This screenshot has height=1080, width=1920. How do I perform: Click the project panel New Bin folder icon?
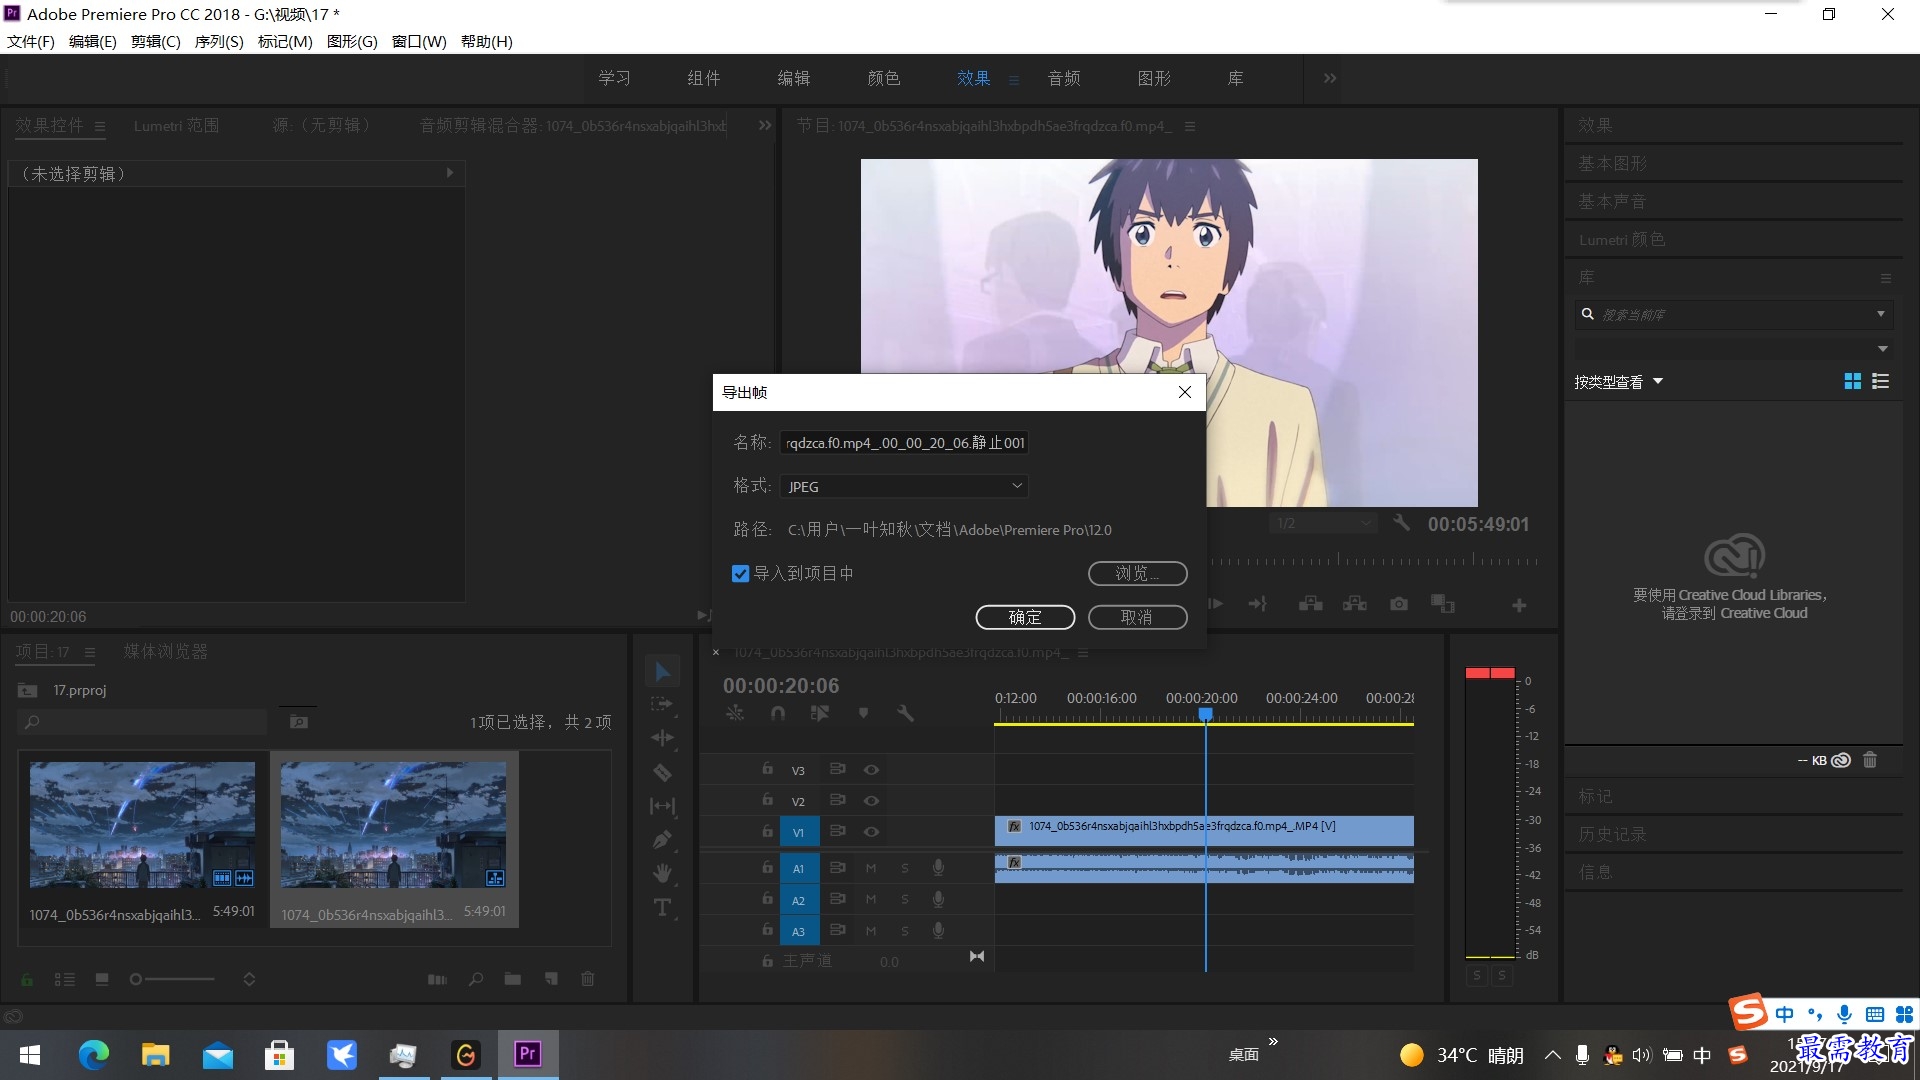(x=512, y=979)
